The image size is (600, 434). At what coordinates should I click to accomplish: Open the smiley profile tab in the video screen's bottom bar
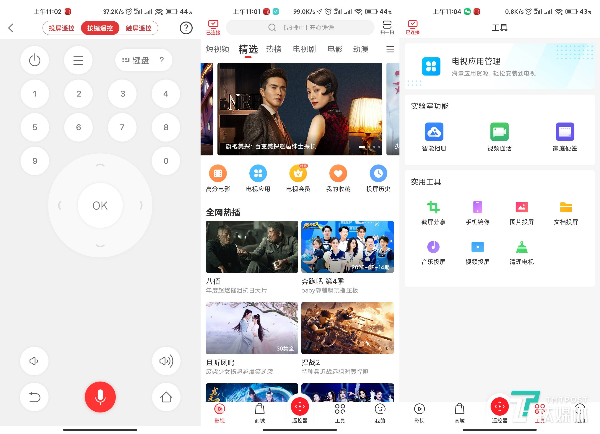[x=380, y=412]
